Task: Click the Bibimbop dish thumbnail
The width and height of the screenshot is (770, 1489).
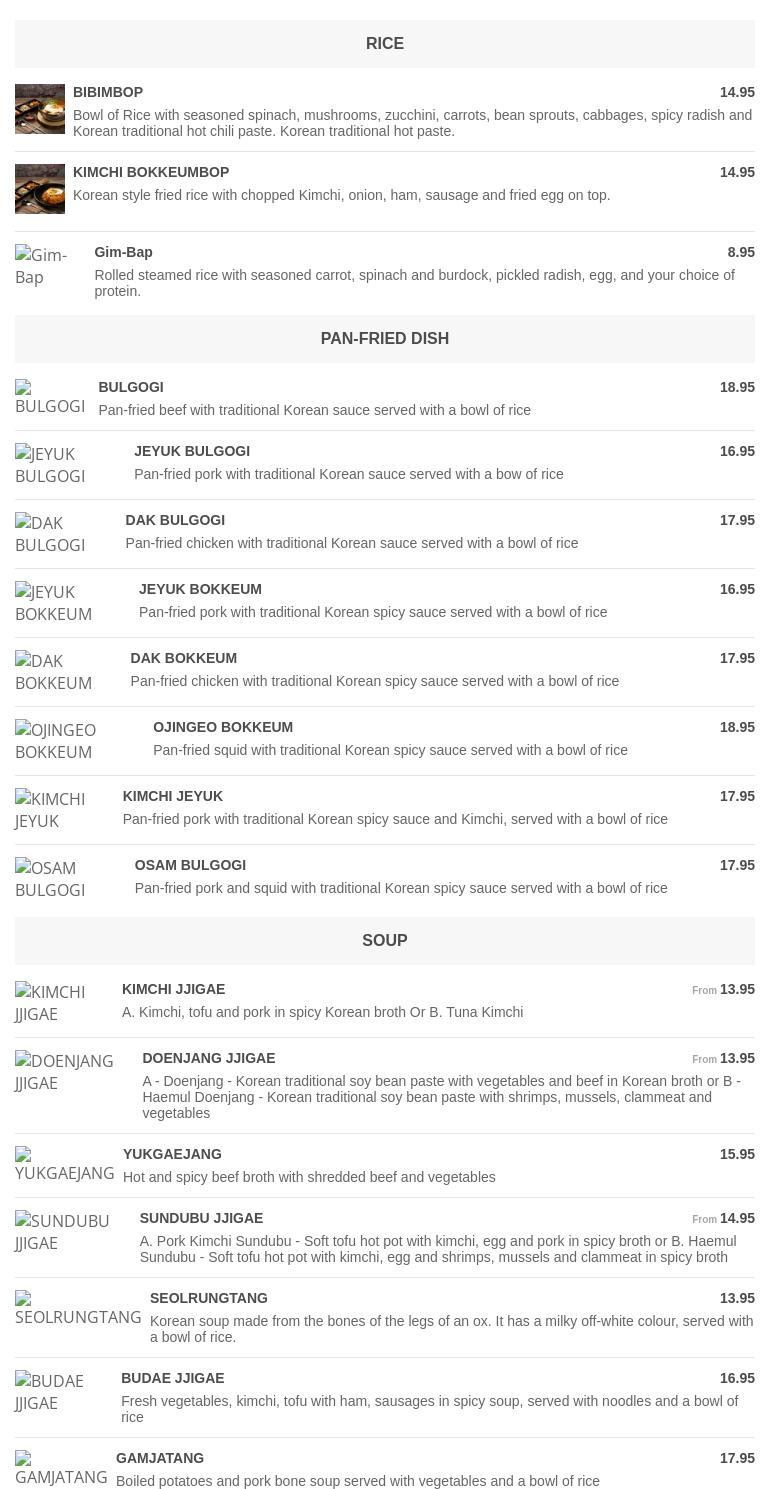Action: pyautogui.click(x=40, y=109)
